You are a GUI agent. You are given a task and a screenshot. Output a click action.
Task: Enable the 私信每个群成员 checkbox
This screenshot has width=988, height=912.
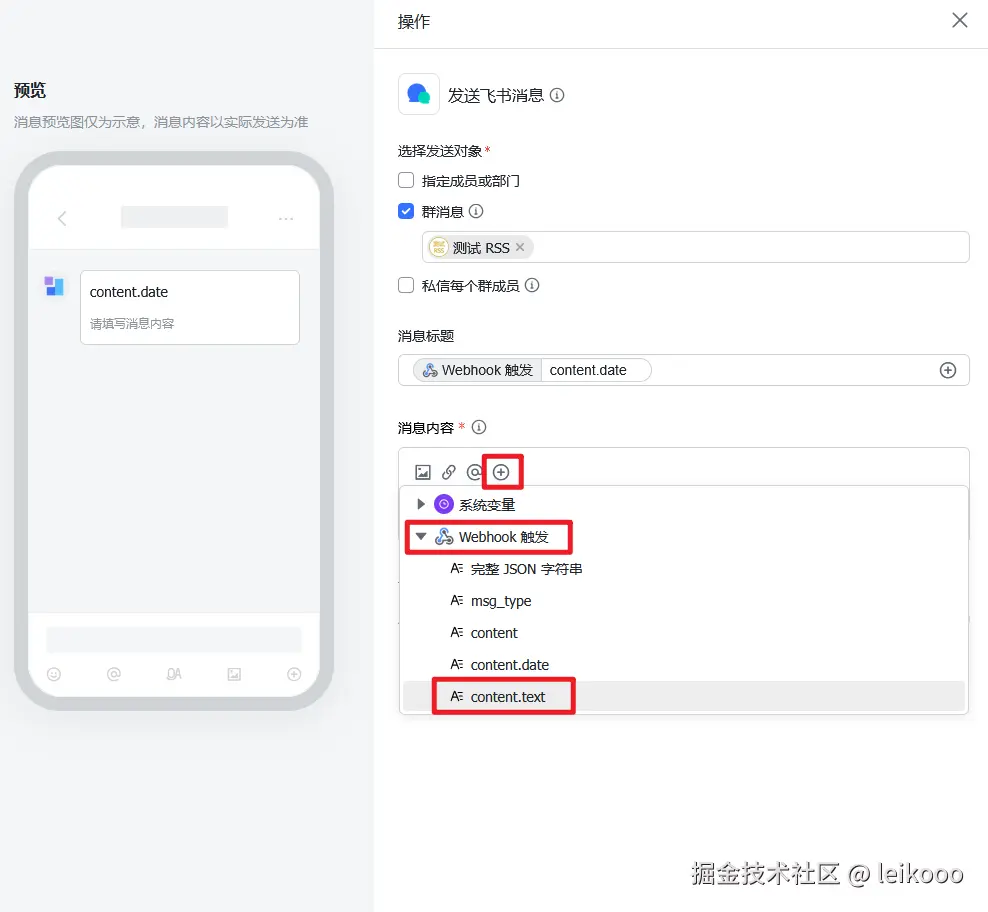coord(406,286)
